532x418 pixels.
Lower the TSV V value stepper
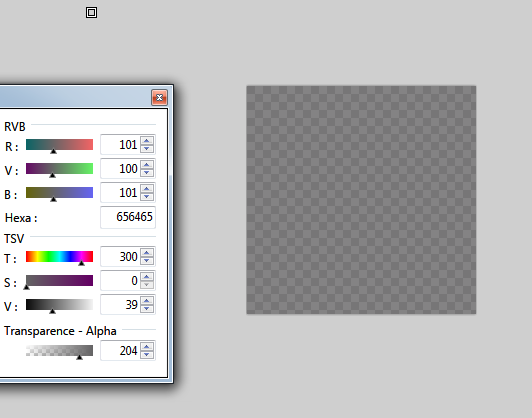coord(147,308)
